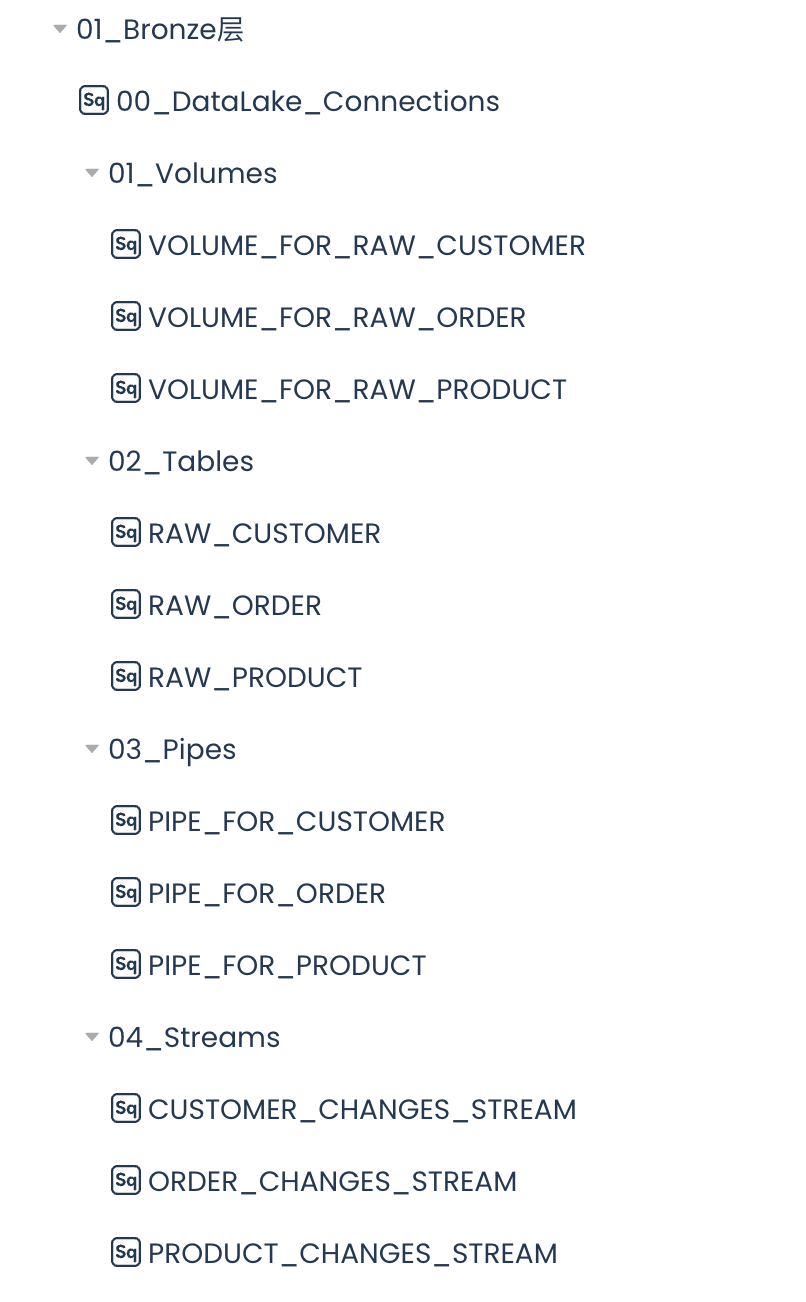
Task: Collapse the 03_Pipes folder arrow
Action: [92, 750]
